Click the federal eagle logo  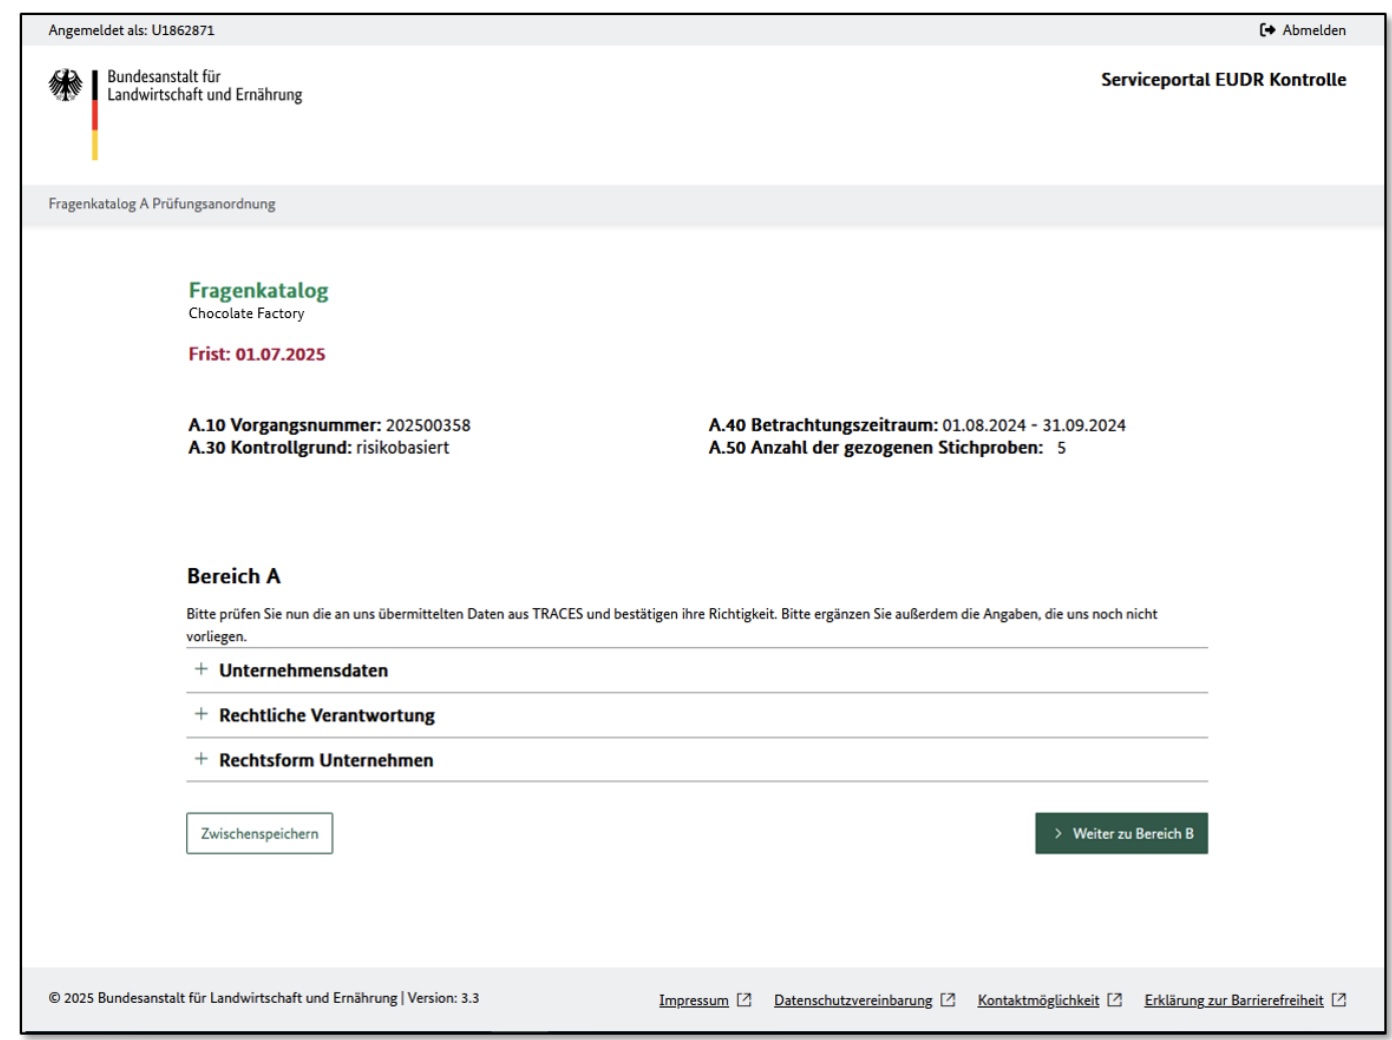[x=66, y=86]
